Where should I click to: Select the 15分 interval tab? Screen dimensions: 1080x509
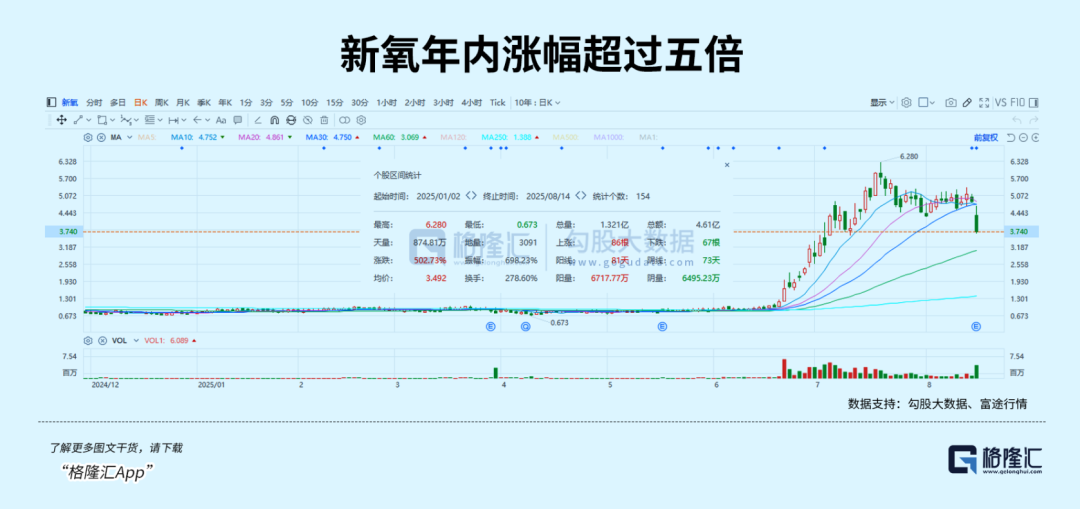[x=335, y=103]
